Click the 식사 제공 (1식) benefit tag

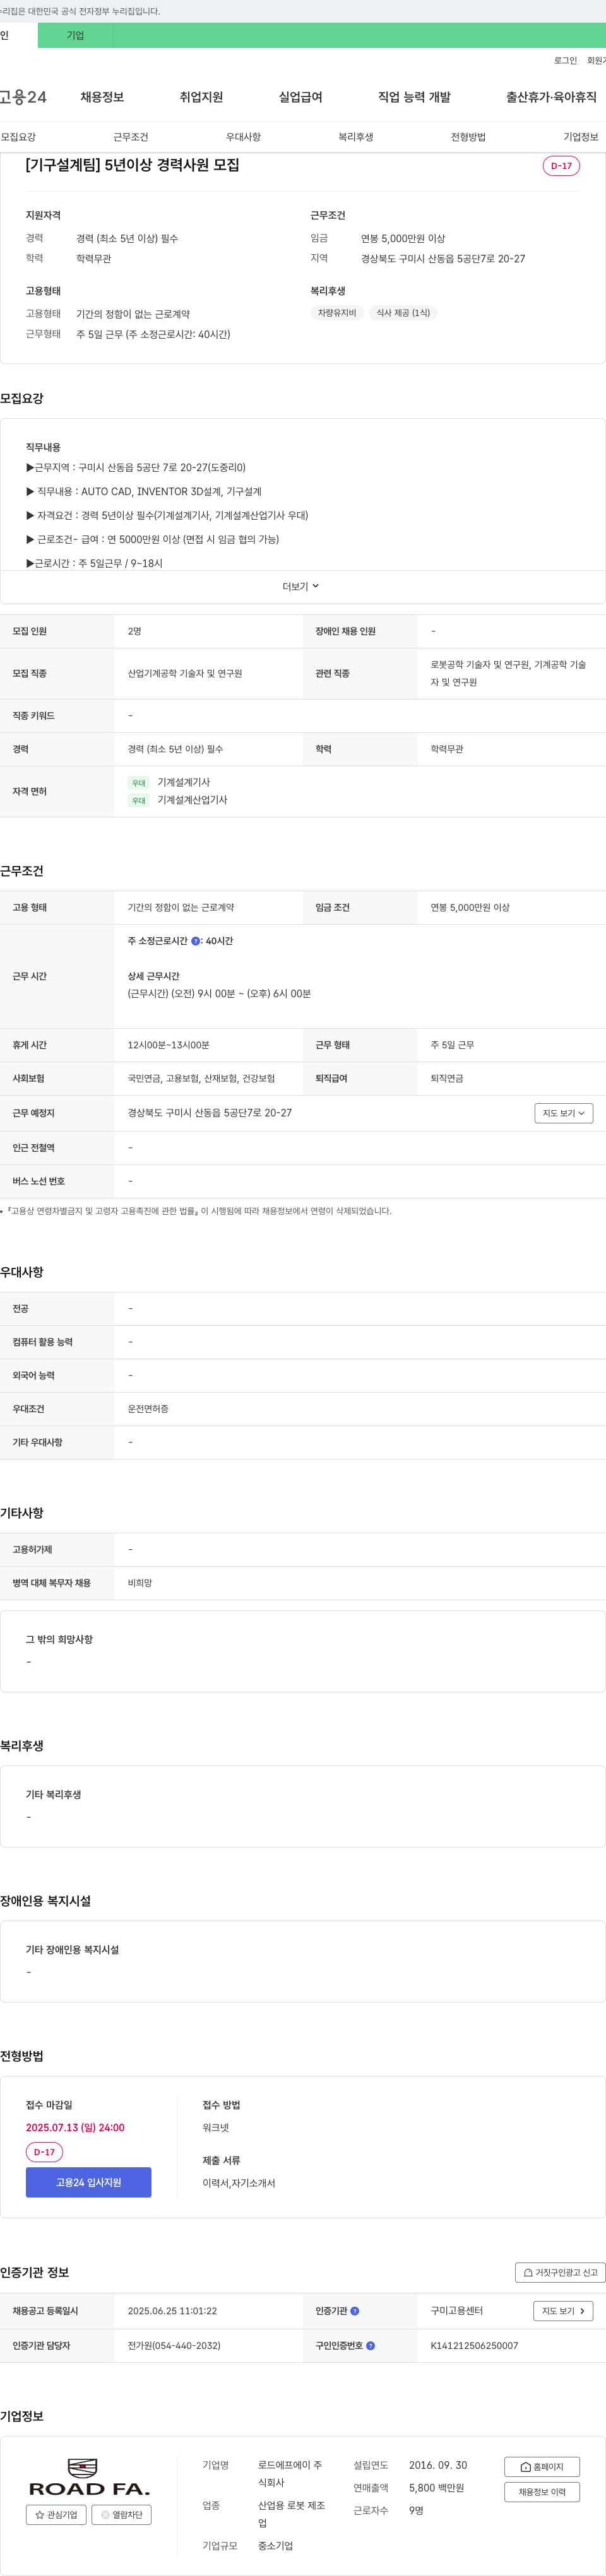click(403, 313)
